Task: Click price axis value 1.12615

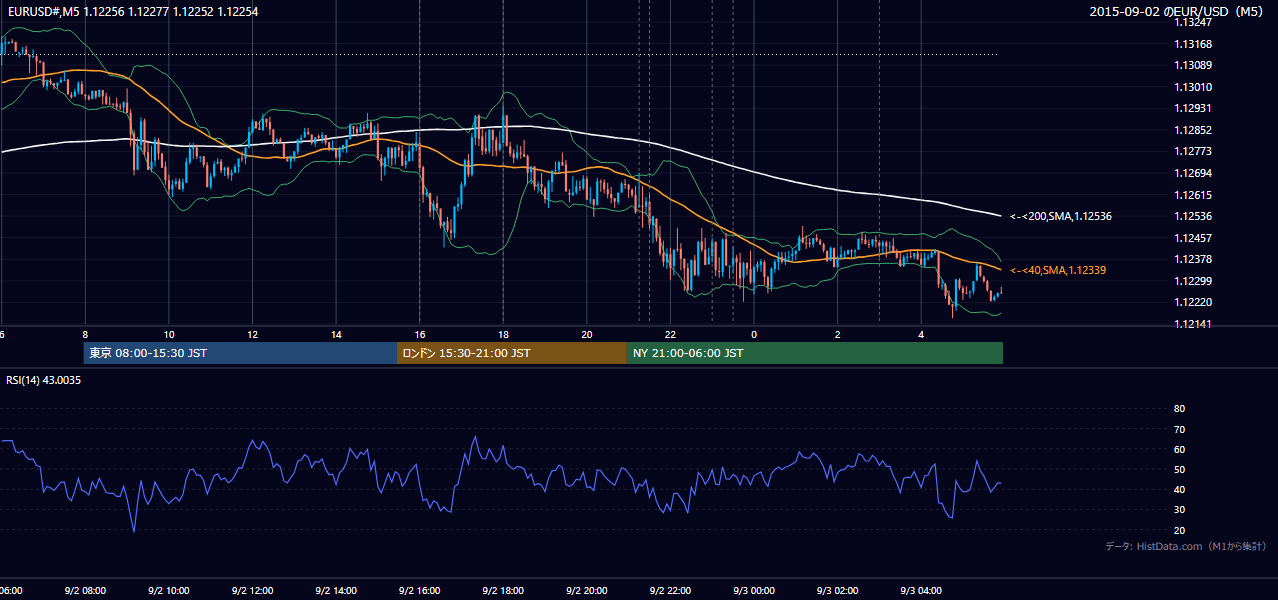Action: (1193, 195)
